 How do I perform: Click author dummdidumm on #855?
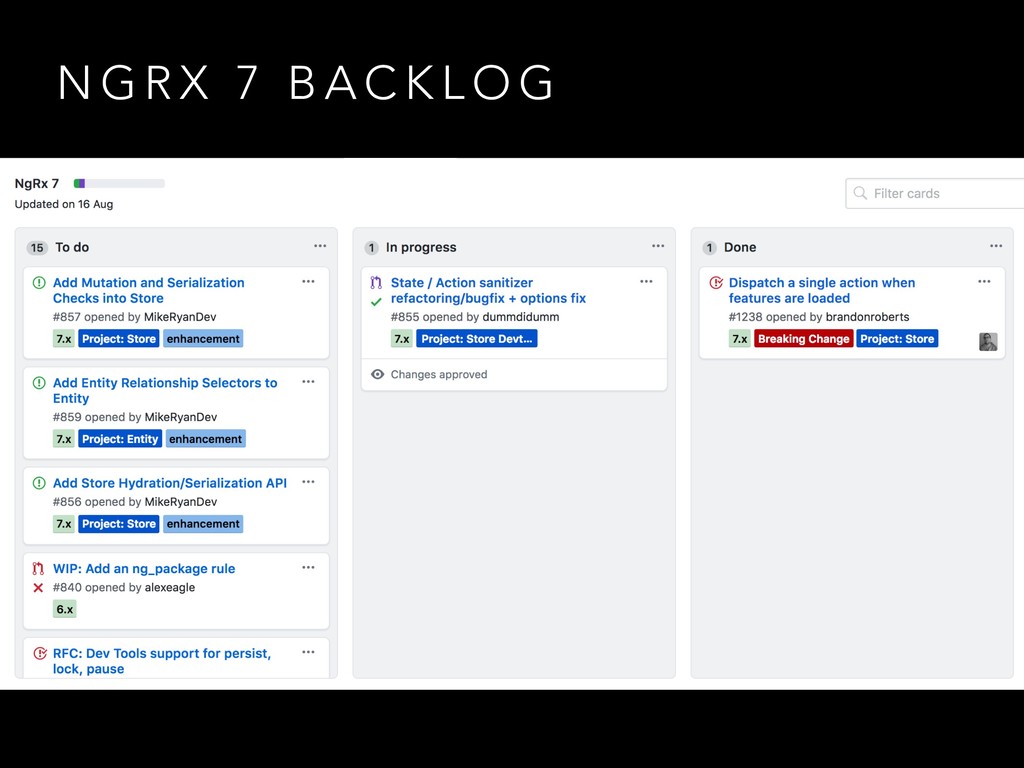point(520,317)
